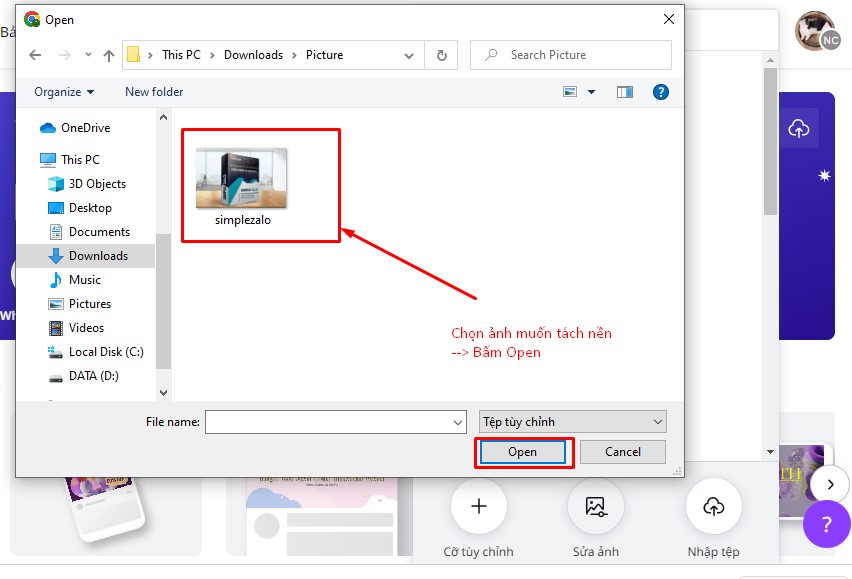Click the Canva help question mark button
Image resolution: width=852 pixels, height=579 pixels.
tap(826, 524)
